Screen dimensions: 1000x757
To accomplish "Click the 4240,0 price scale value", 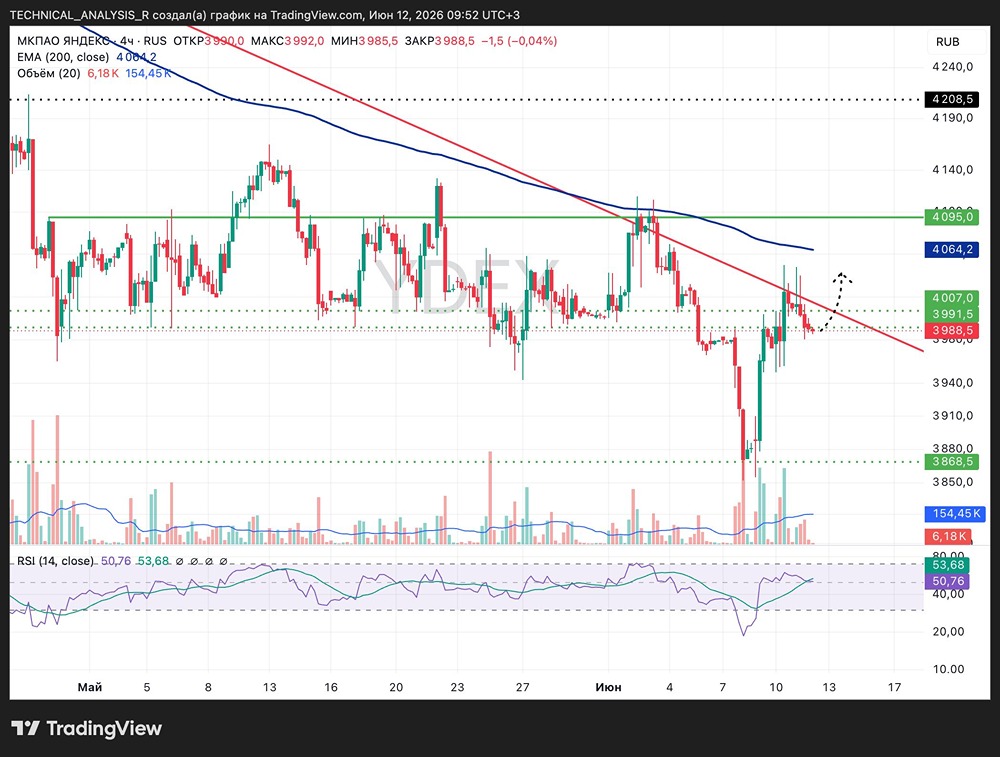I will coord(953,66).
